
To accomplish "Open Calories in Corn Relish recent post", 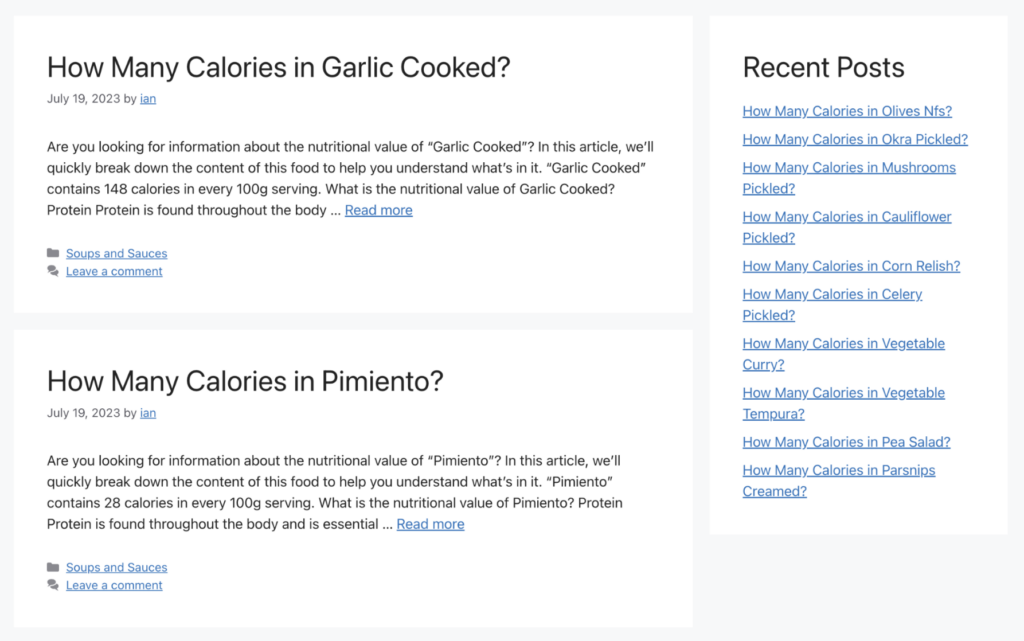I will [x=851, y=266].
